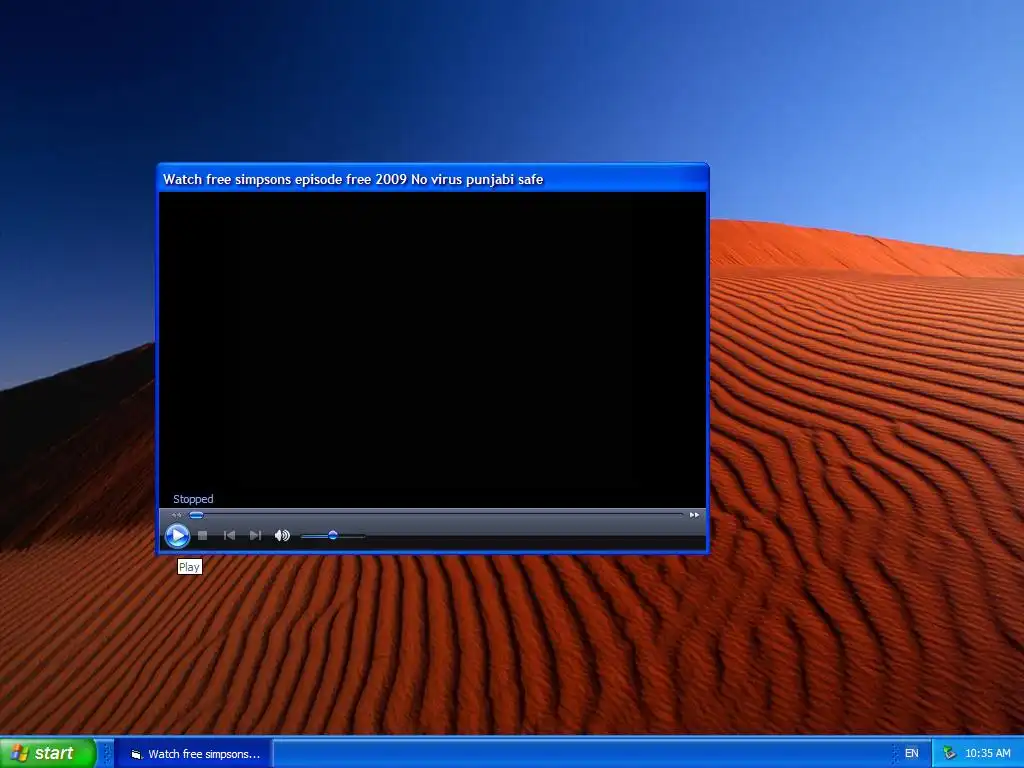Image resolution: width=1024 pixels, height=768 pixels.
Task: Click the system tray network icon
Action: pyautogui.click(x=949, y=754)
